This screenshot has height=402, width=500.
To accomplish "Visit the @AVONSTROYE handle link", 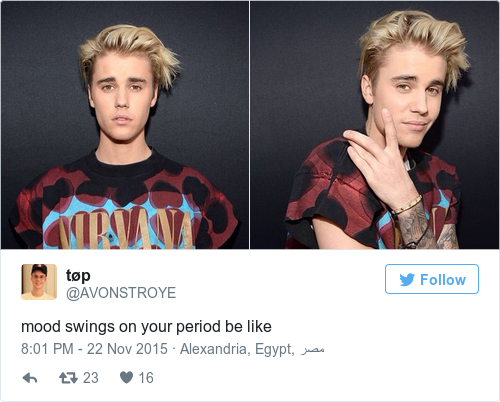I will coord(121,293).
